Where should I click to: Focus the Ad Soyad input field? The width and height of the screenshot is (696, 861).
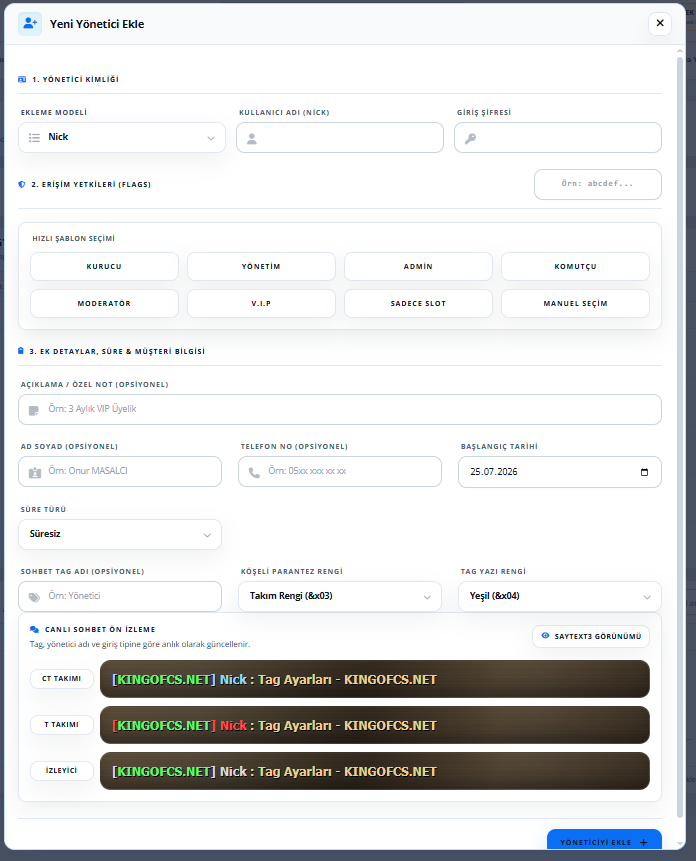[120, 472]
